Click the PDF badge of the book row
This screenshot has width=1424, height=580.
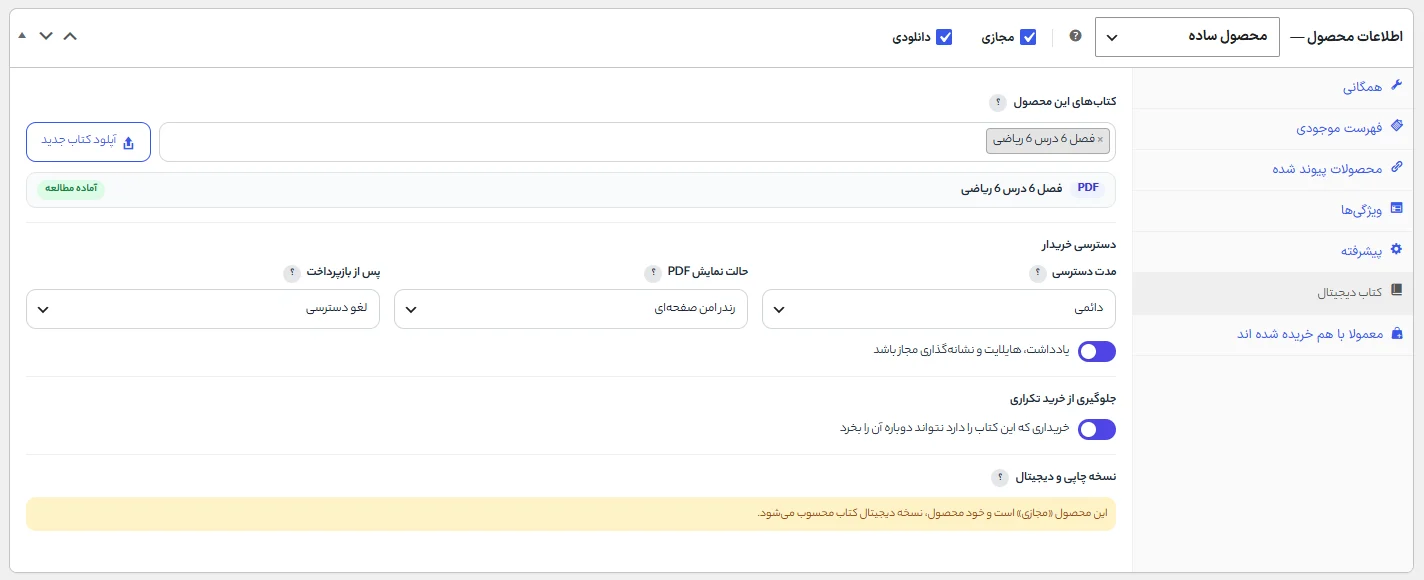pyautogui.click(x=1088, y=188)
